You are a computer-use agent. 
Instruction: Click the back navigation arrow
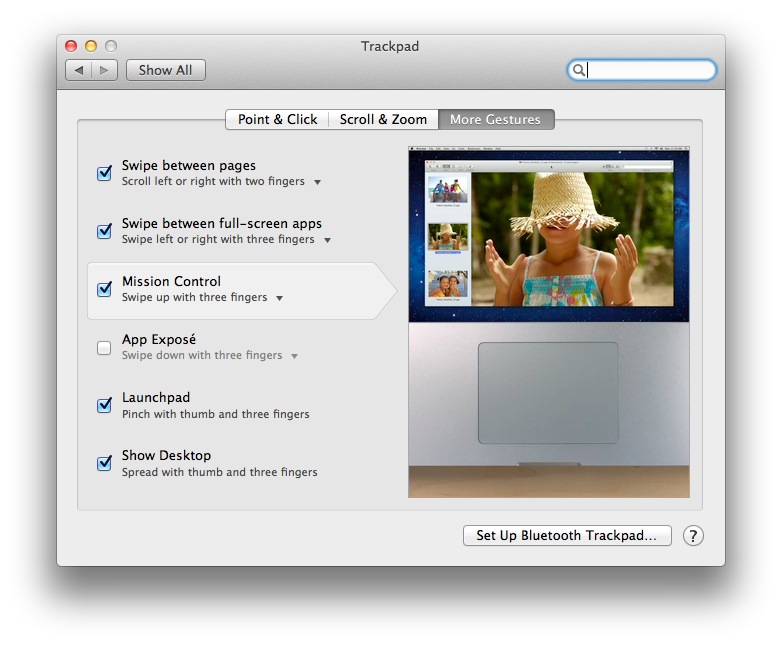point(79,70)
